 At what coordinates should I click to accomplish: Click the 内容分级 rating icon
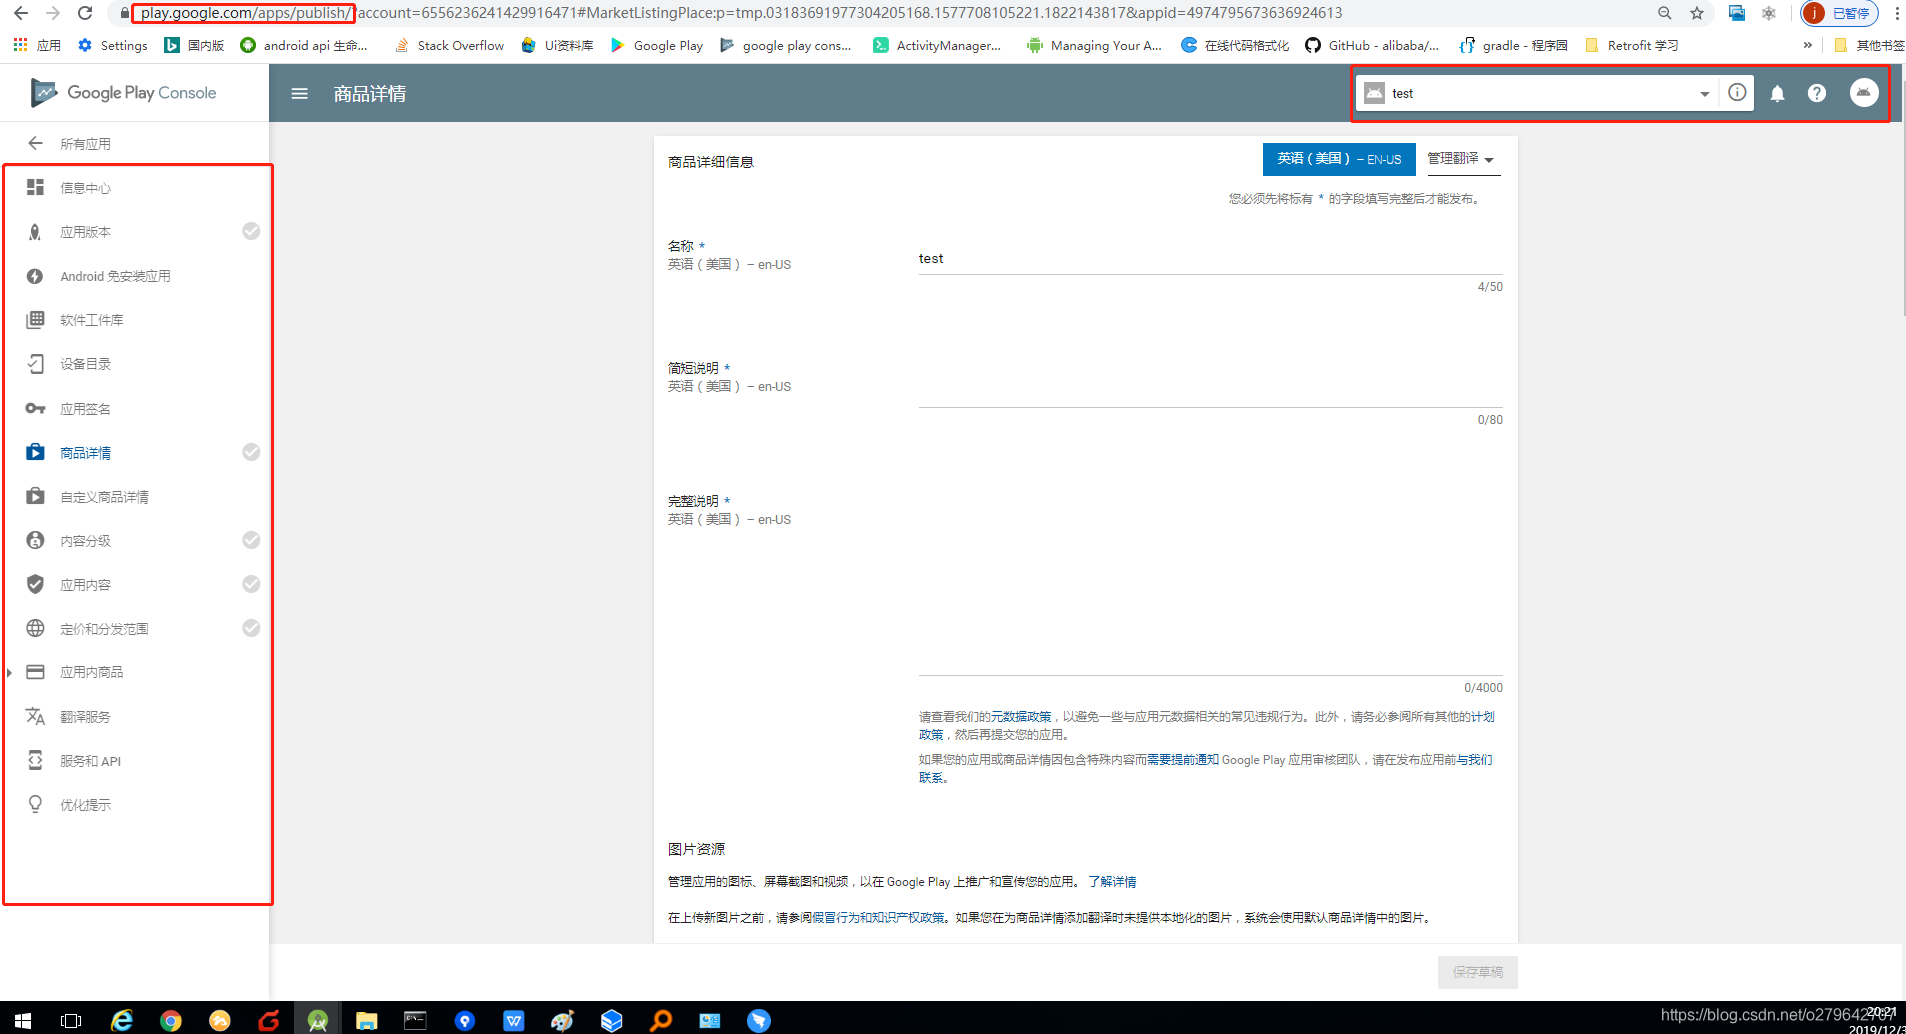[36, 540]
